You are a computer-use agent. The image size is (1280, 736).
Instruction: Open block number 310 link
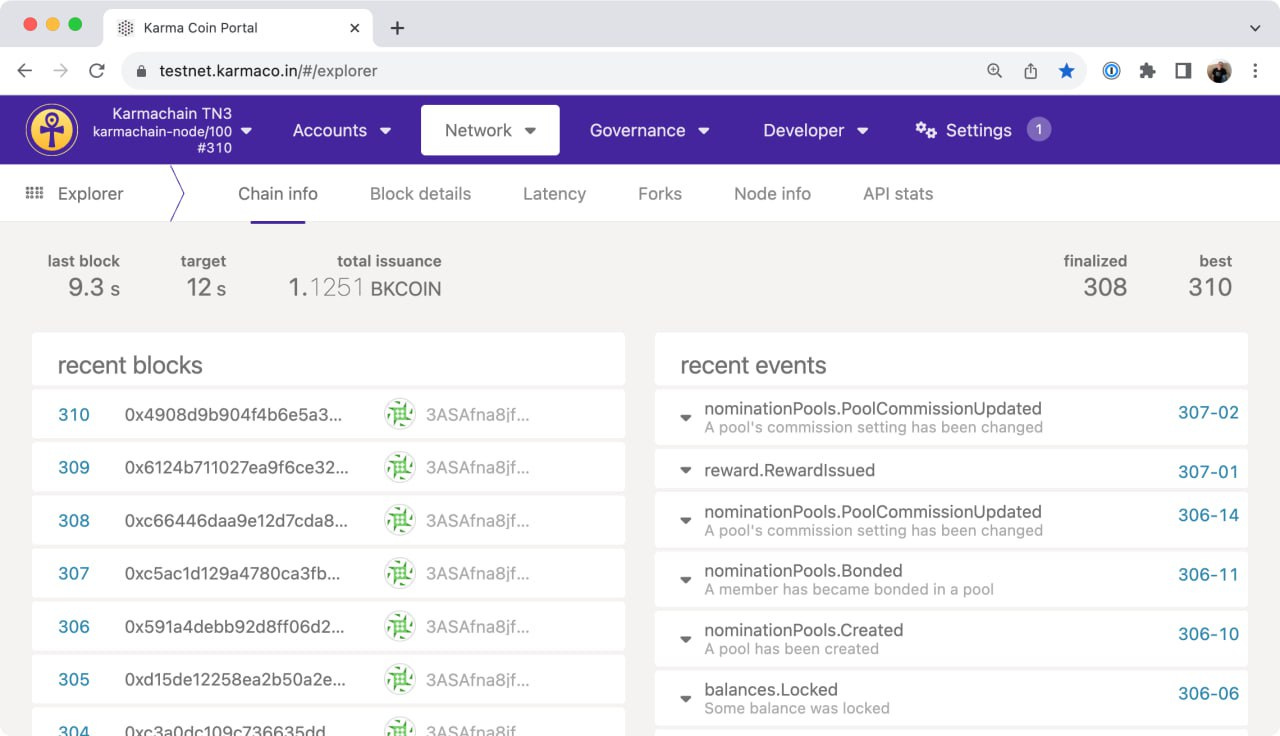point(74,415)
